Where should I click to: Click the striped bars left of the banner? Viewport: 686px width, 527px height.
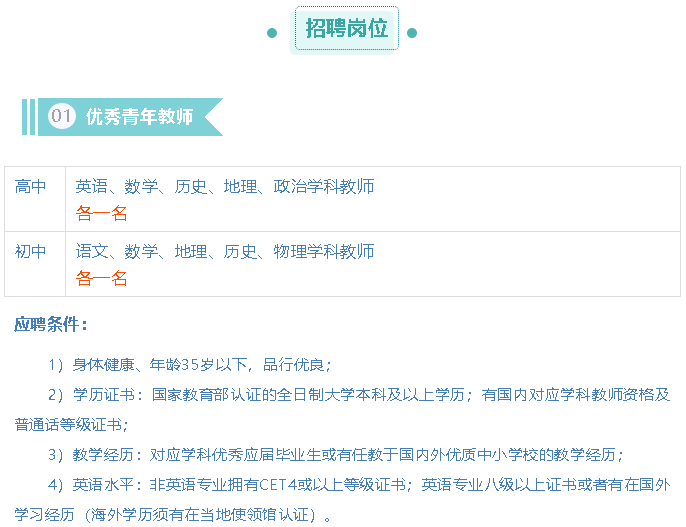(x=28, y=117)
